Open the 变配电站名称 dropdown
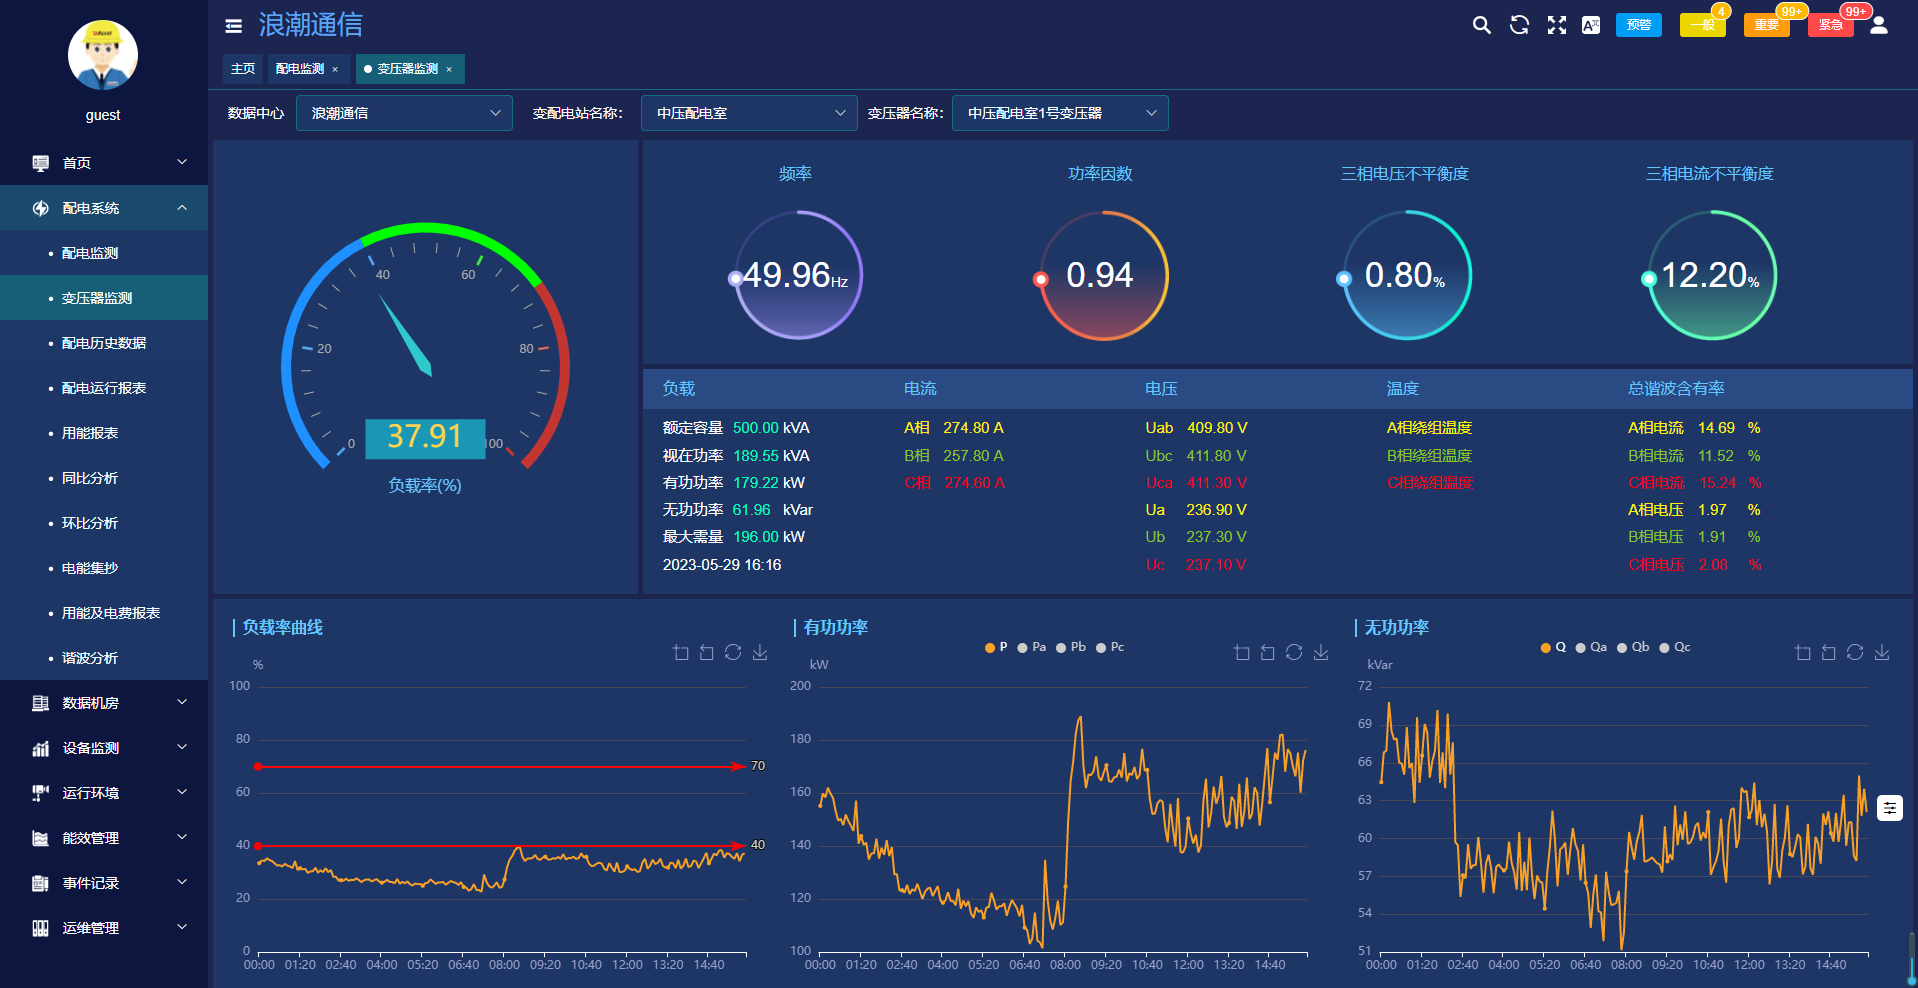 (x=749, y=113)
